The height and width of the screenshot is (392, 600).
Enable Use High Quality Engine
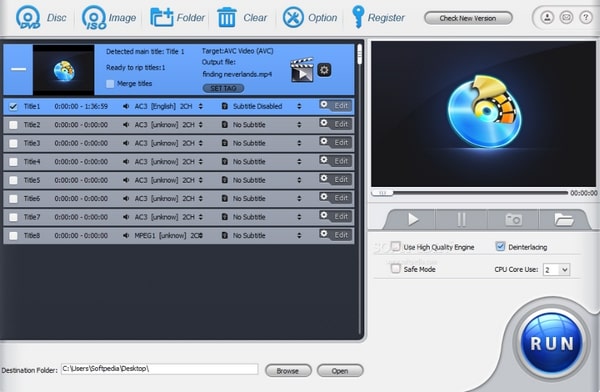pyautogui.click(x=396, y=247)
